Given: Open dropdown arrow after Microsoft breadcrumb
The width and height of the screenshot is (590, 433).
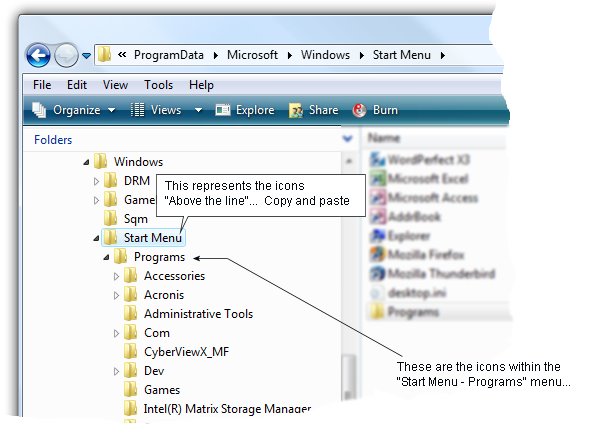Looking at the screenshot, I should (290, 56).
